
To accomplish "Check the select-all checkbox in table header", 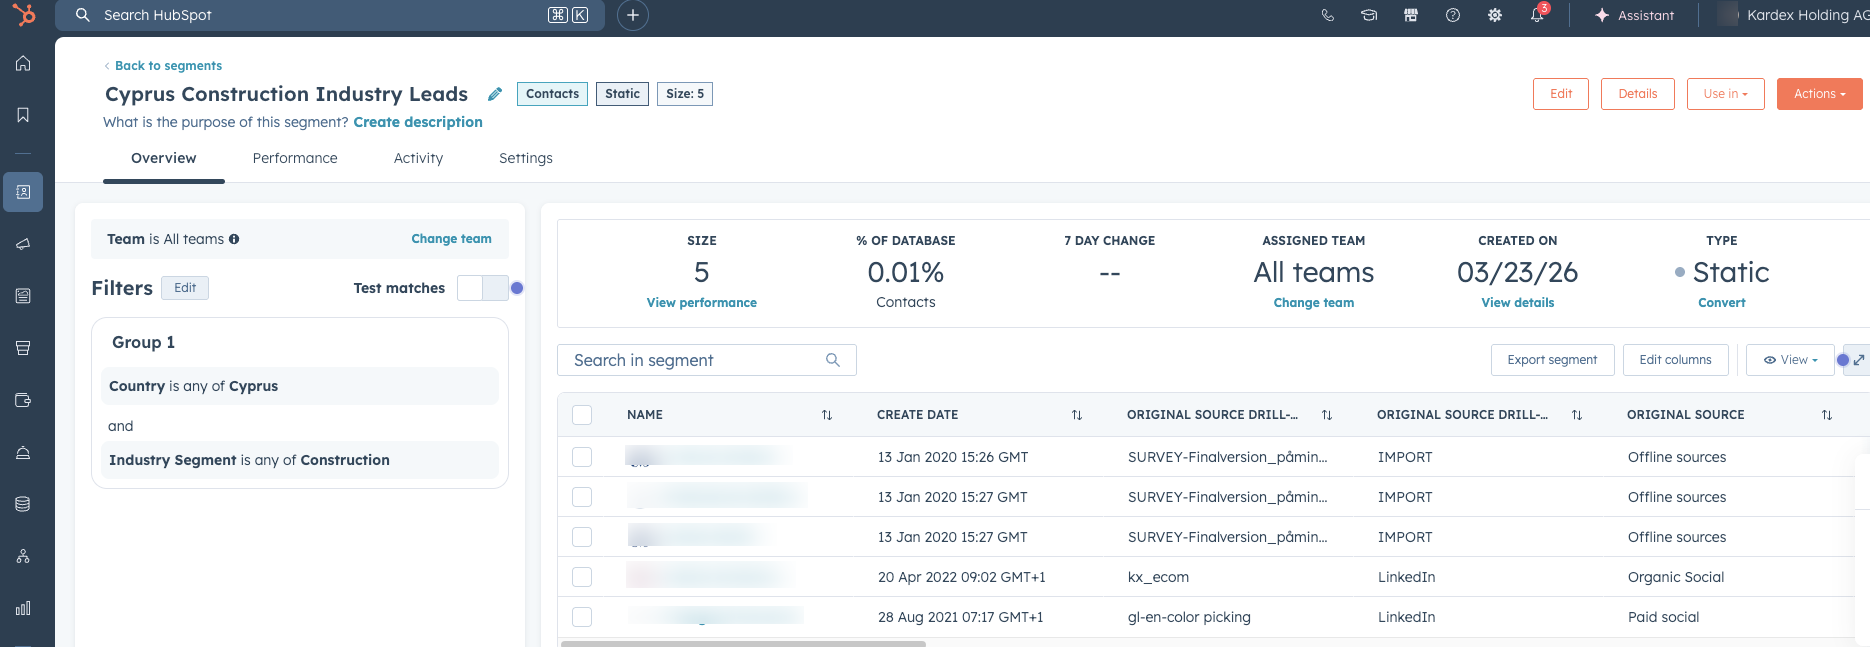I will pos(582,415).
